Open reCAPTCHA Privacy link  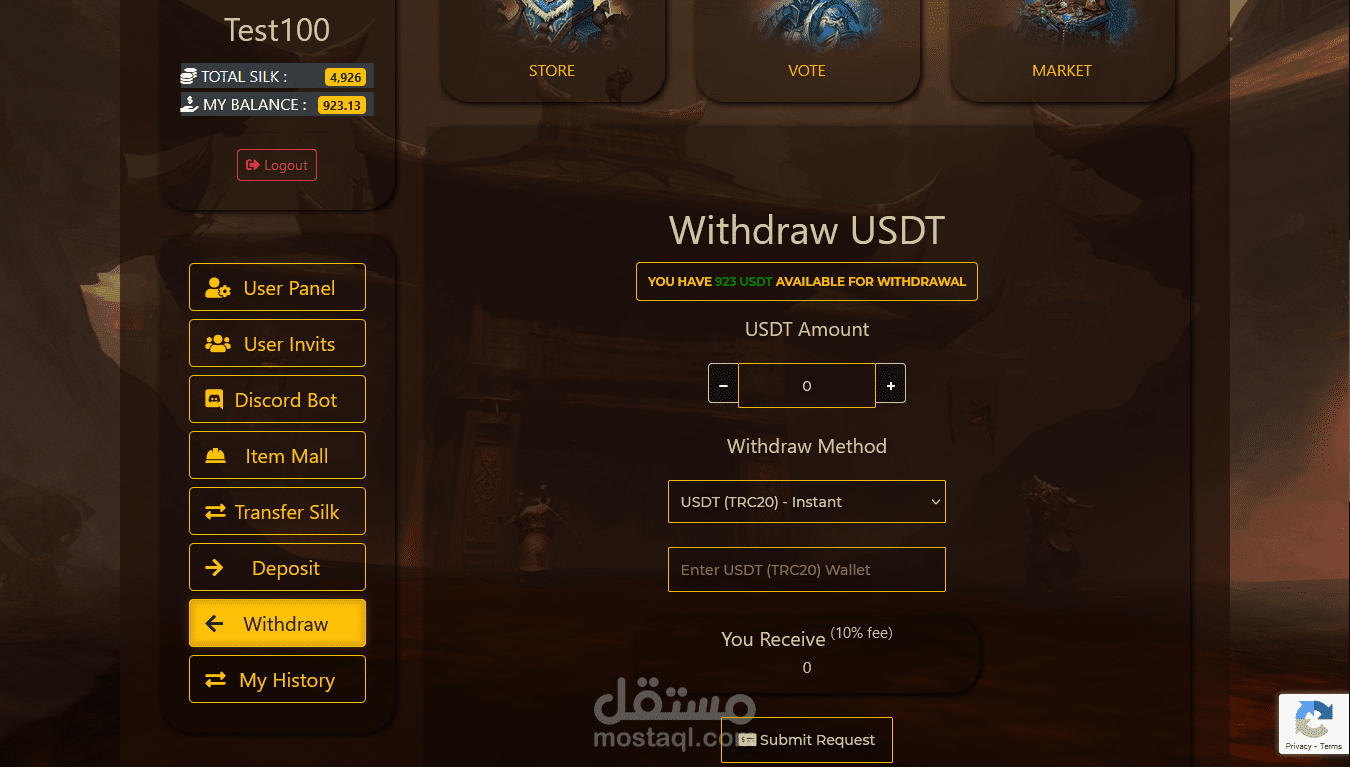pyautogui.click(x=1298, y=746)
